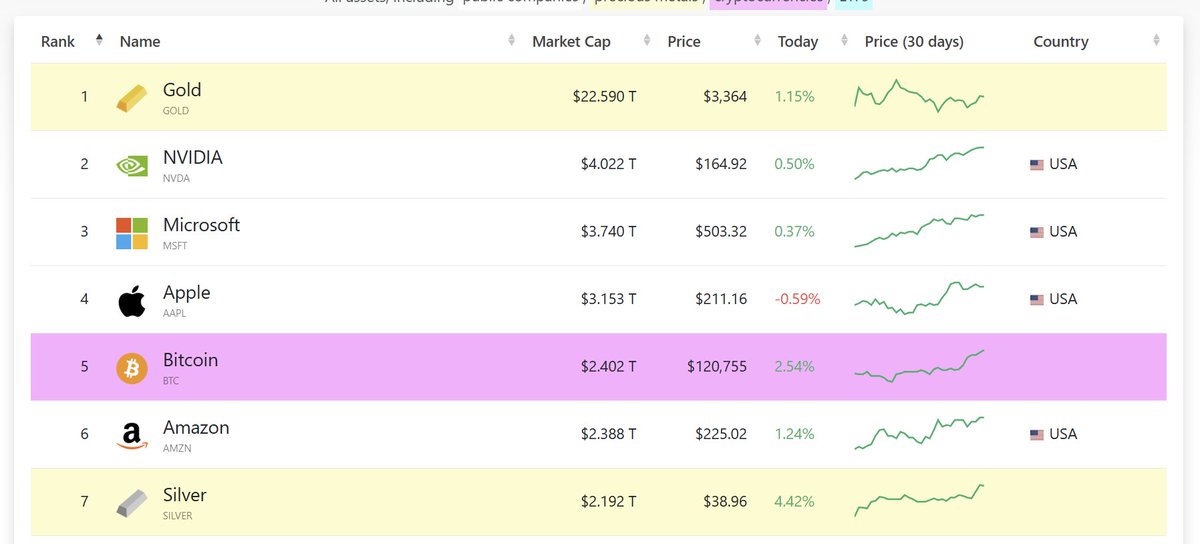This screenshot has height=544, width=1200.
Task: Click the Amazon logo icon
Action: point(131,435)
